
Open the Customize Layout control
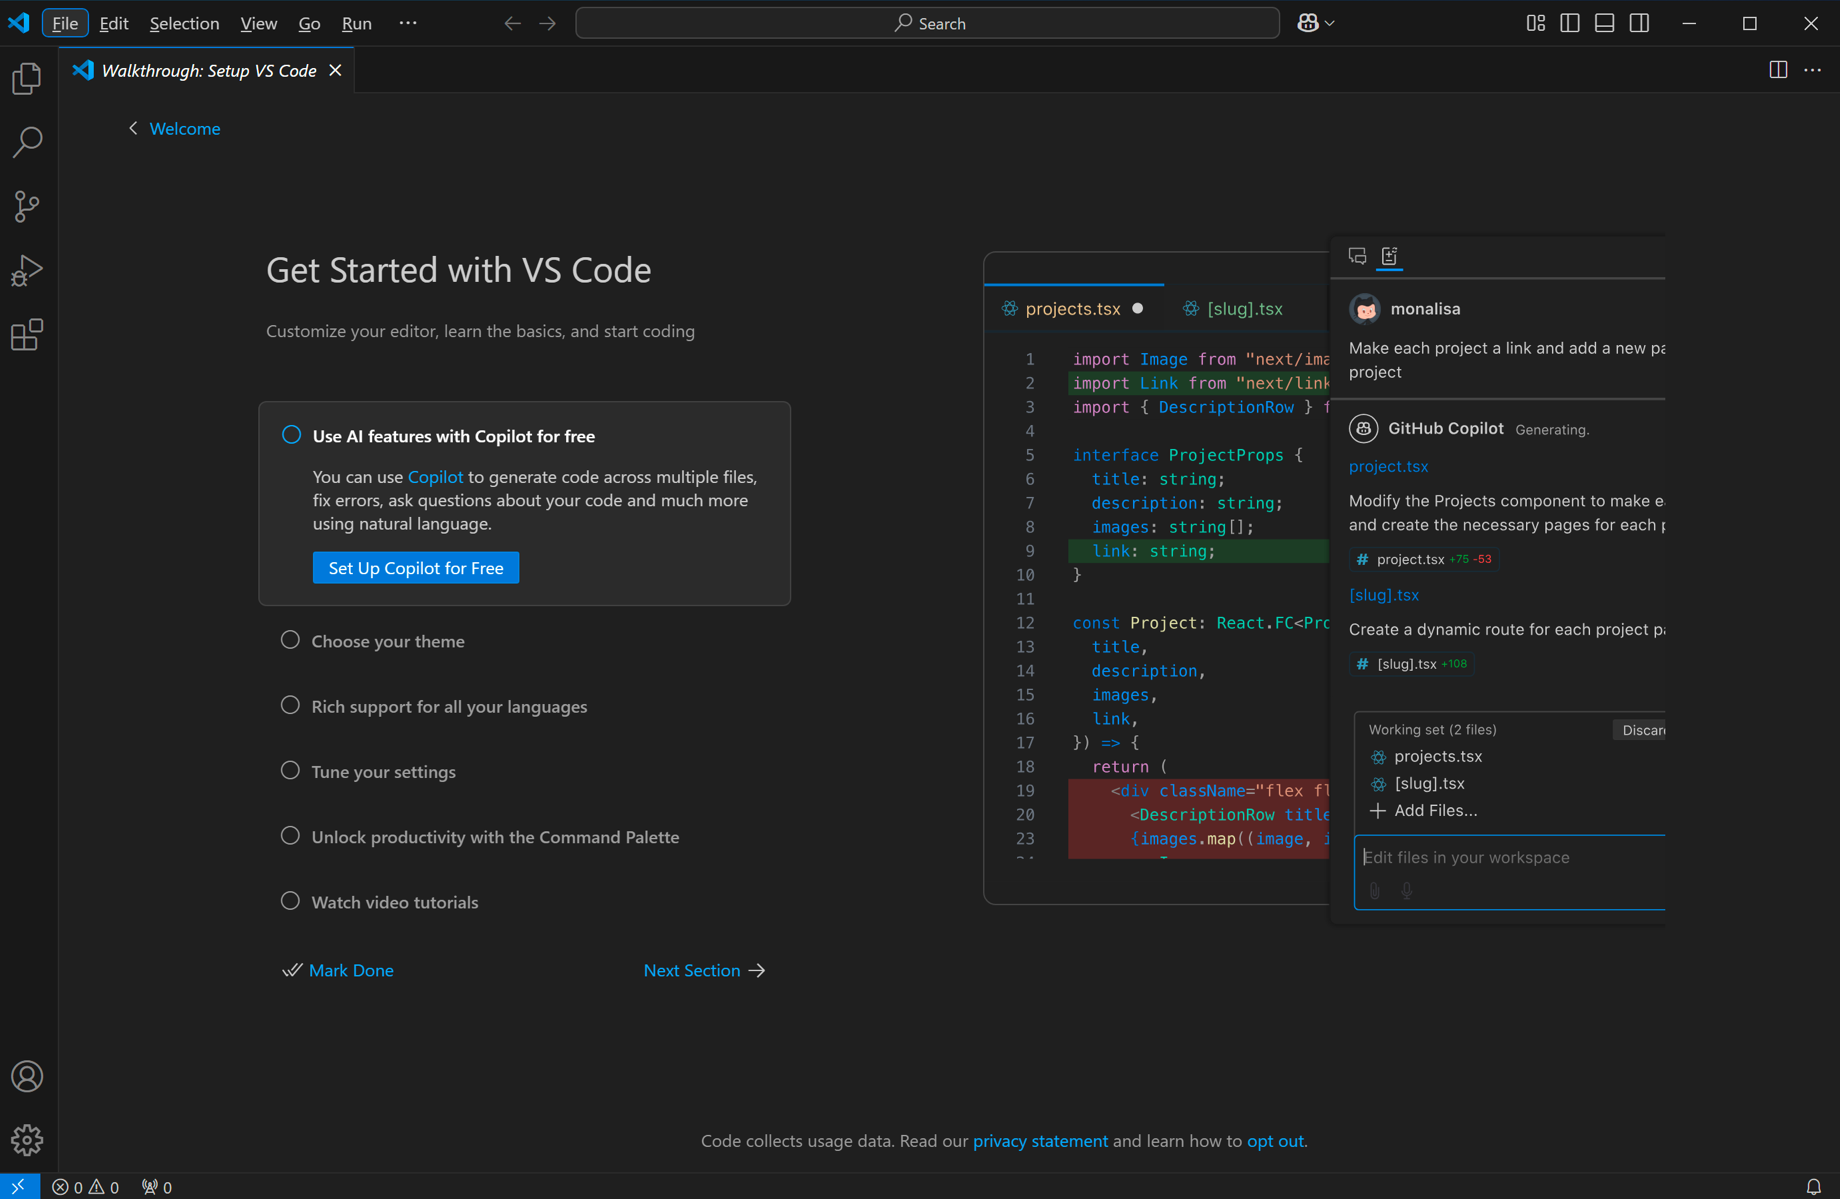tap(1535, 22)
